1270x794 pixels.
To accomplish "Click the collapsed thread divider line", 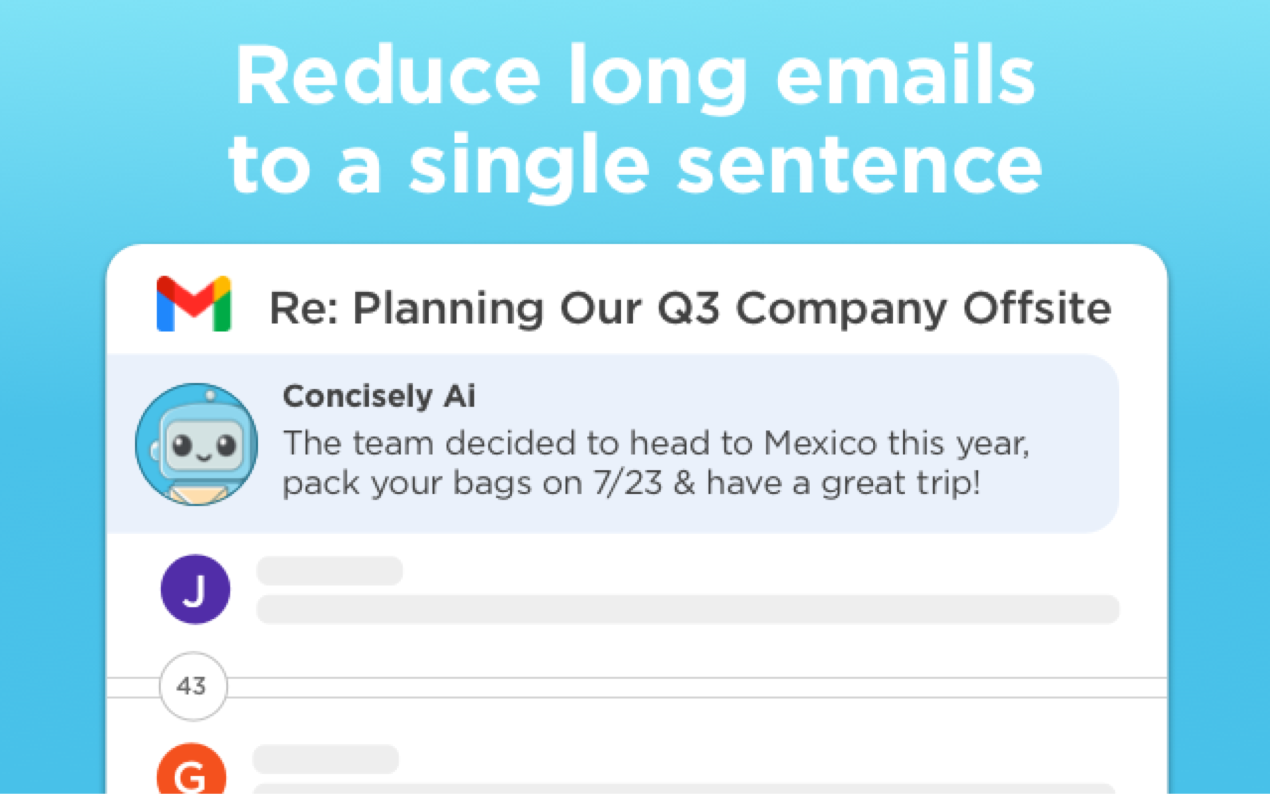I will coord(700,687).
